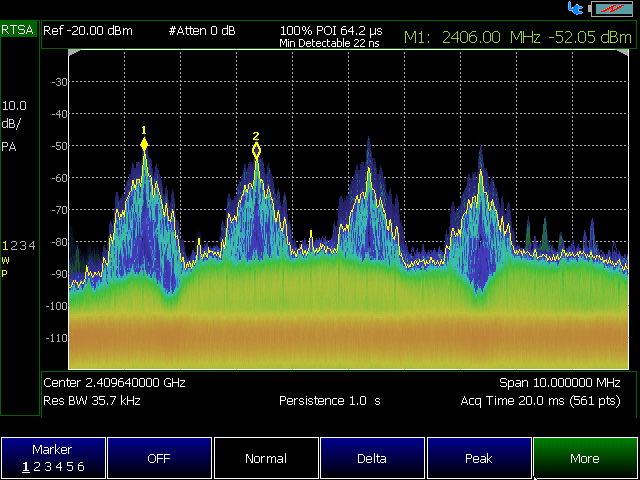The image size is (640, 480).
Task: Click the W trace state indicator
Action: (5, 260)
